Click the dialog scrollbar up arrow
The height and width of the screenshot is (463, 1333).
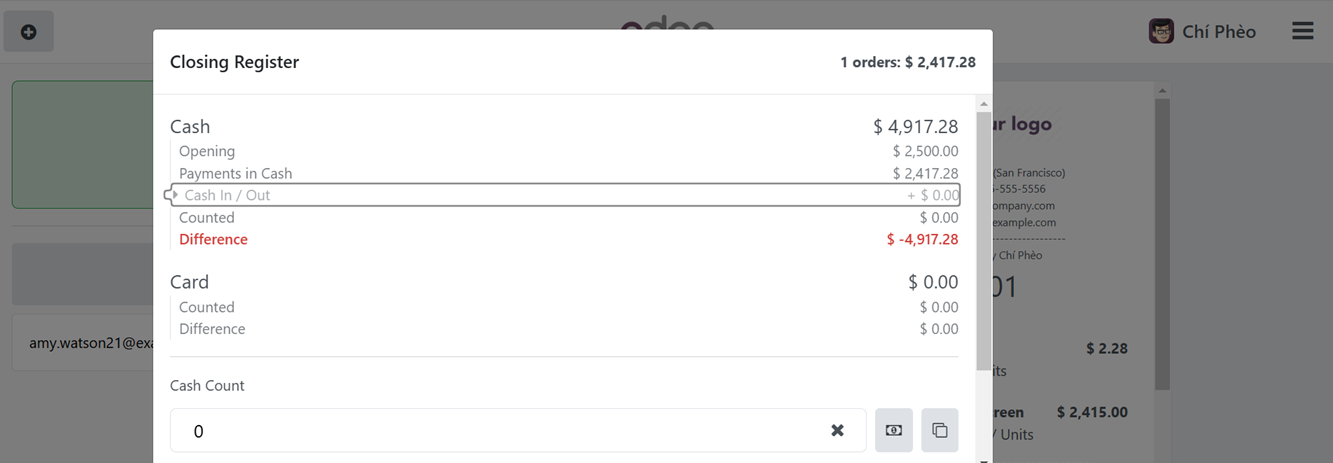point(984,104)
